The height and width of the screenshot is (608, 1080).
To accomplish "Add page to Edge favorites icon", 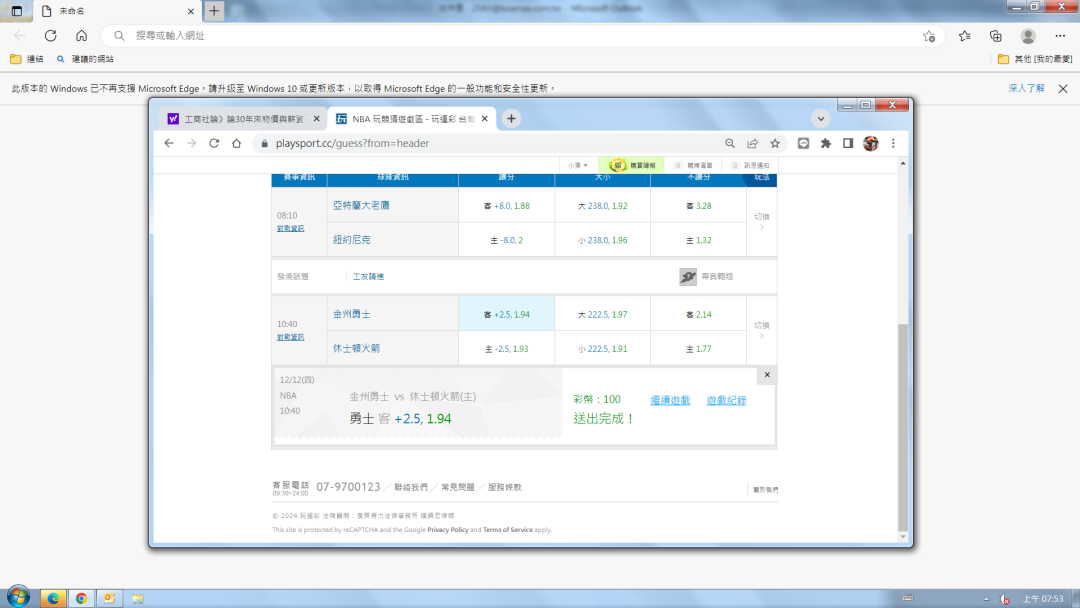I will click(929, 36).
